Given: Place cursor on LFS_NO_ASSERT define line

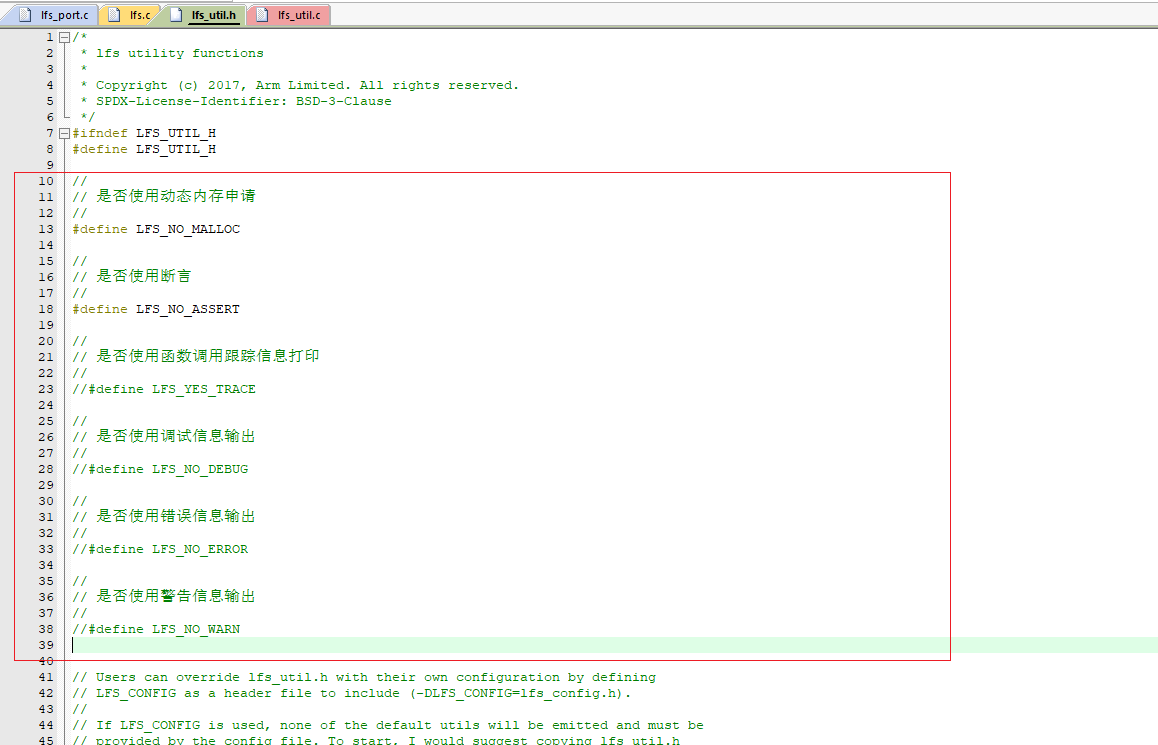Looking at the screenshot, I should pos(156,309).
